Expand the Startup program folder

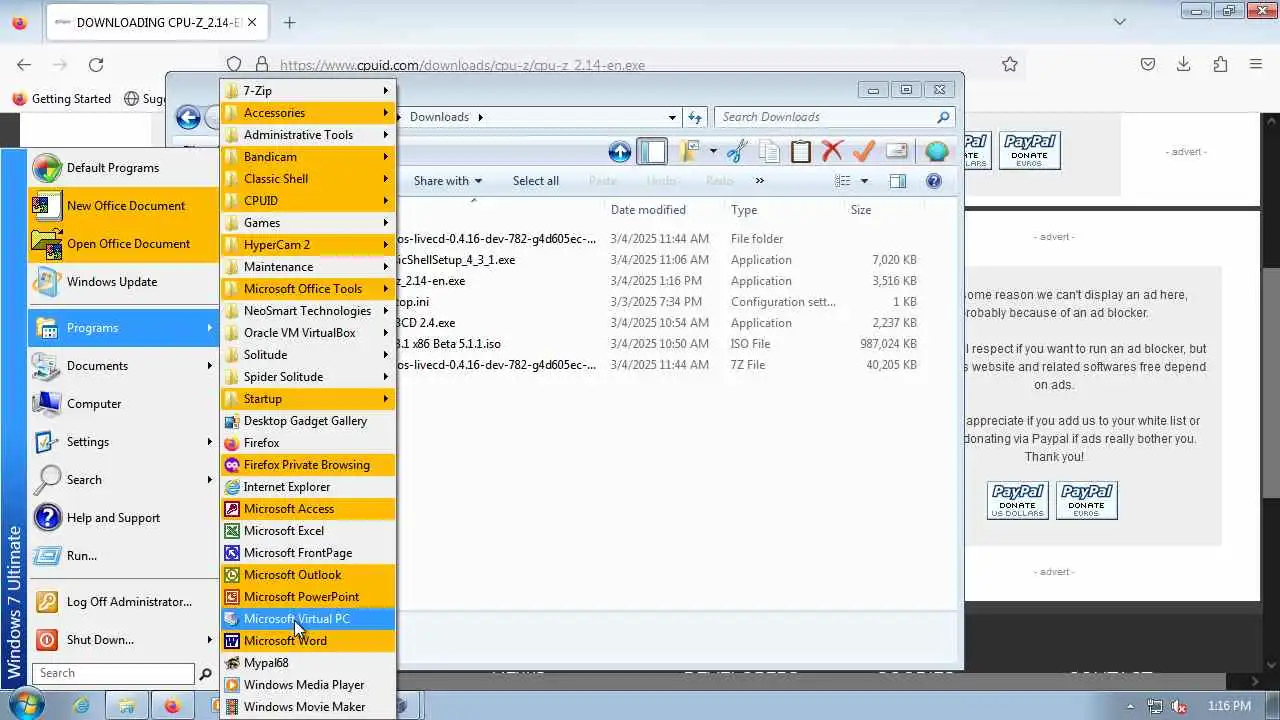[x=308, y=399]
